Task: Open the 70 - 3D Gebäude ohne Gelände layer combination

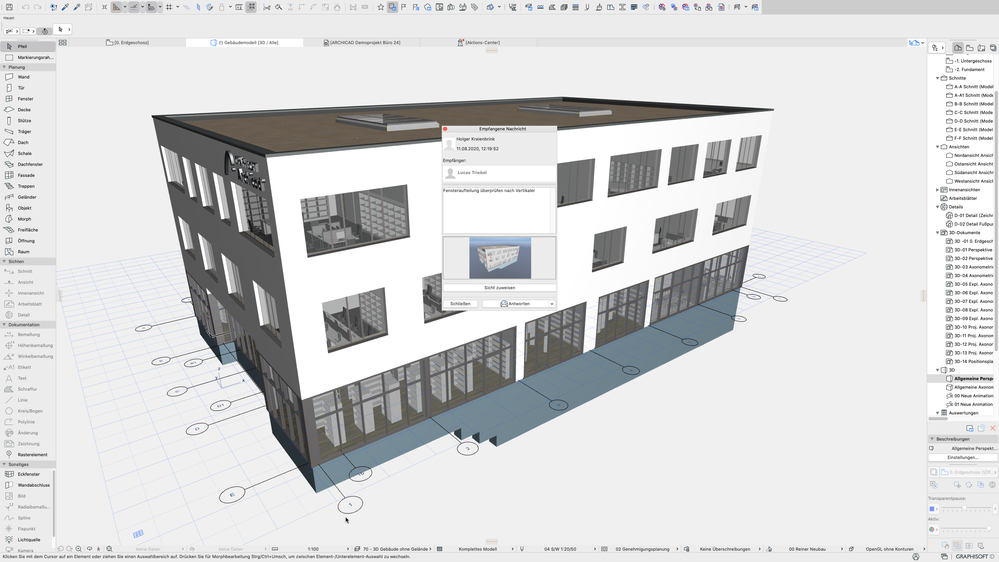Action: [396, 549]
